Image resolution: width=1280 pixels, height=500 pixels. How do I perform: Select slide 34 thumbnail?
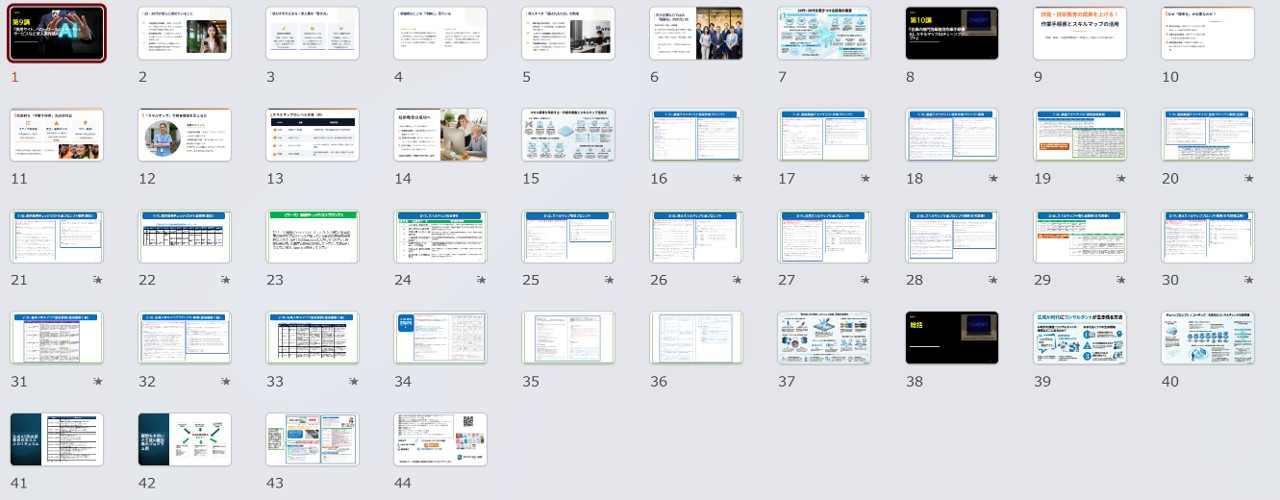coord(441,338)
